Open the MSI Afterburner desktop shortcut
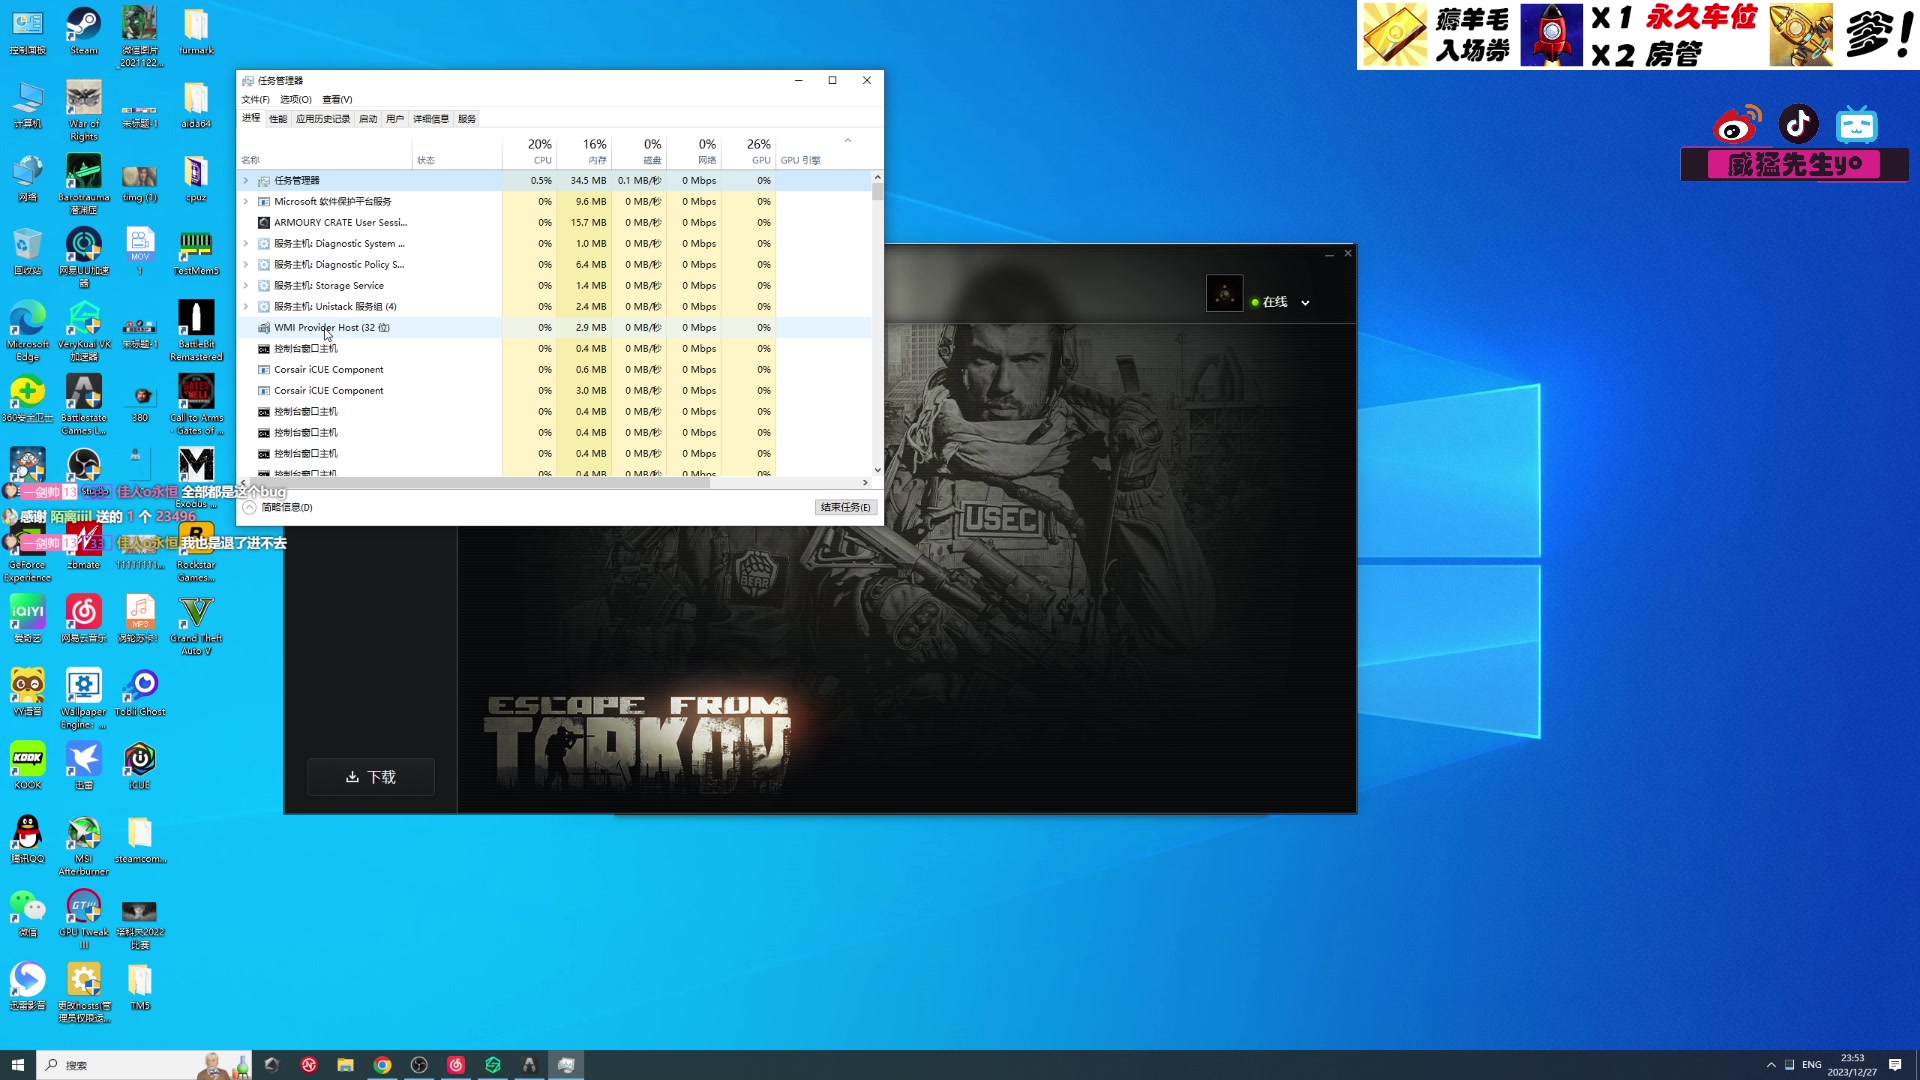 coord(84,846)
